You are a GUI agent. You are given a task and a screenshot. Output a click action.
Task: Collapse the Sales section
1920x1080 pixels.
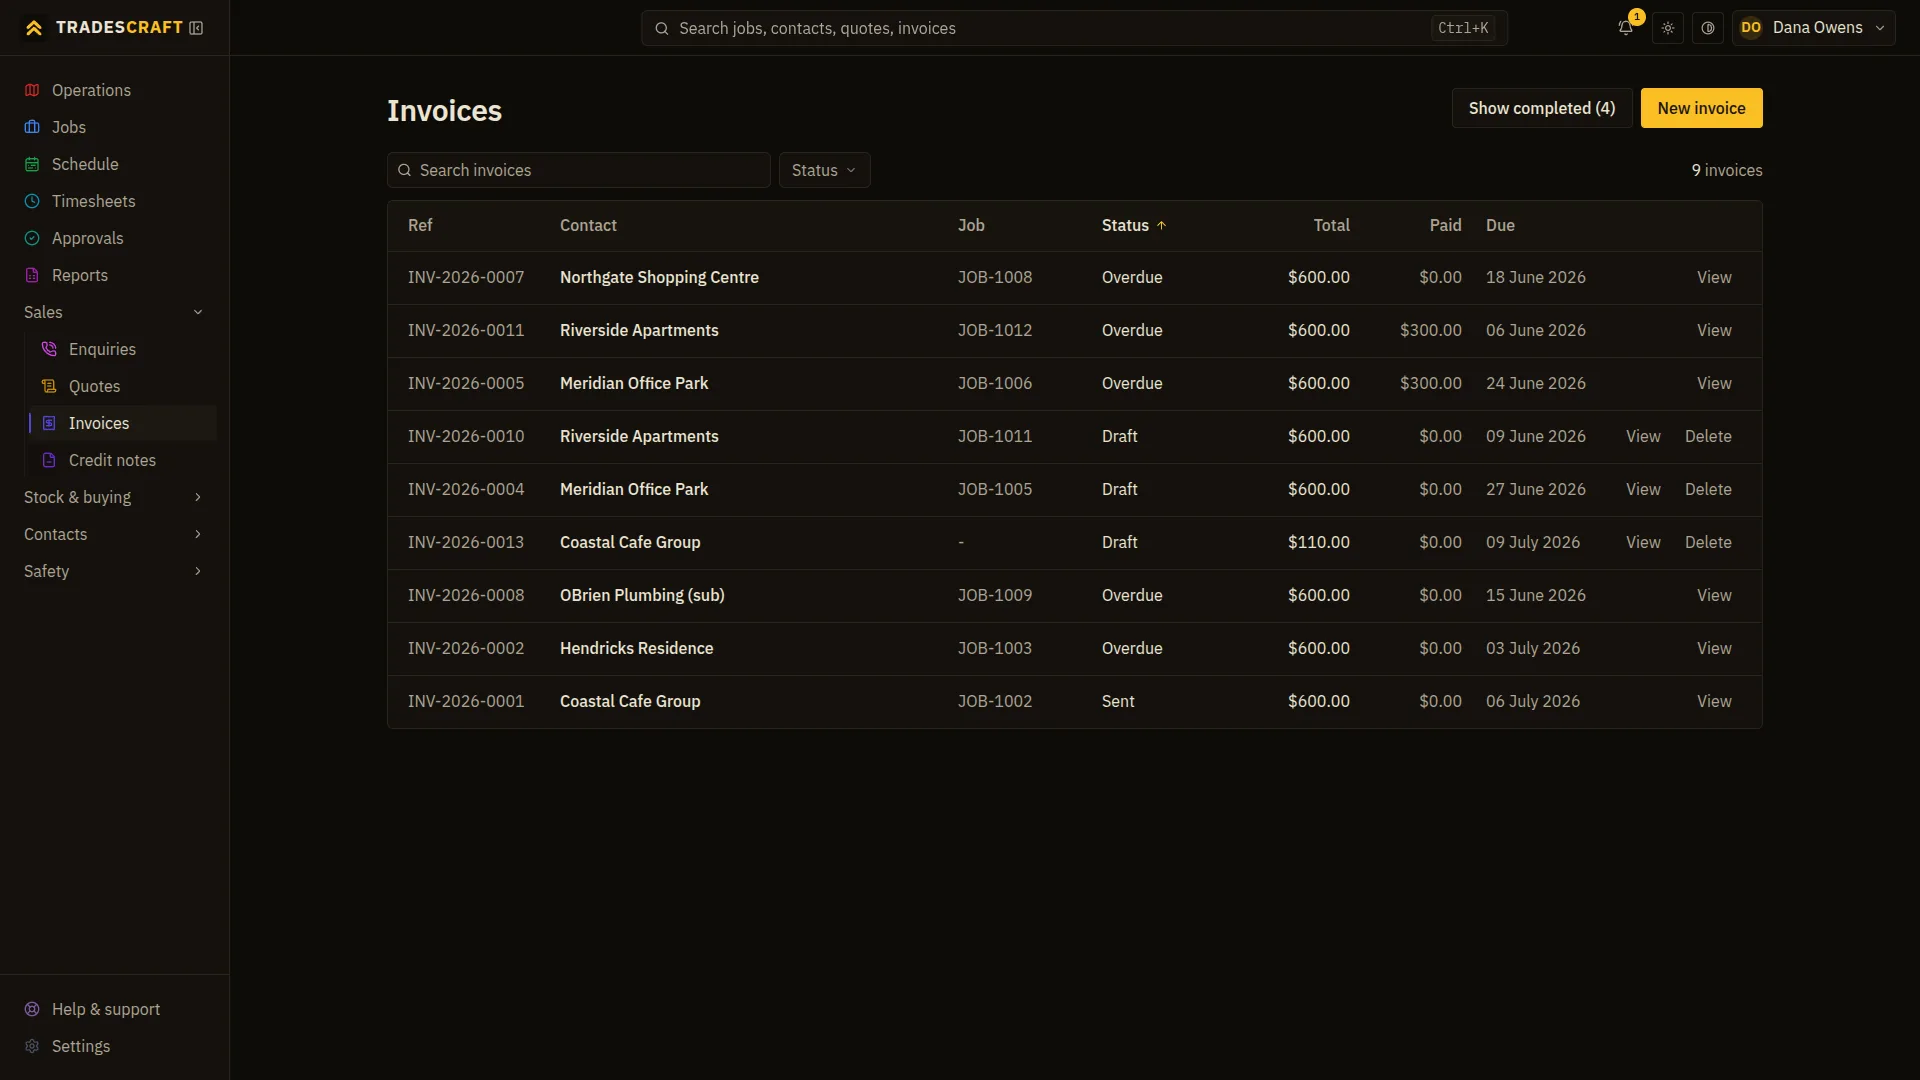pos(114,312)
